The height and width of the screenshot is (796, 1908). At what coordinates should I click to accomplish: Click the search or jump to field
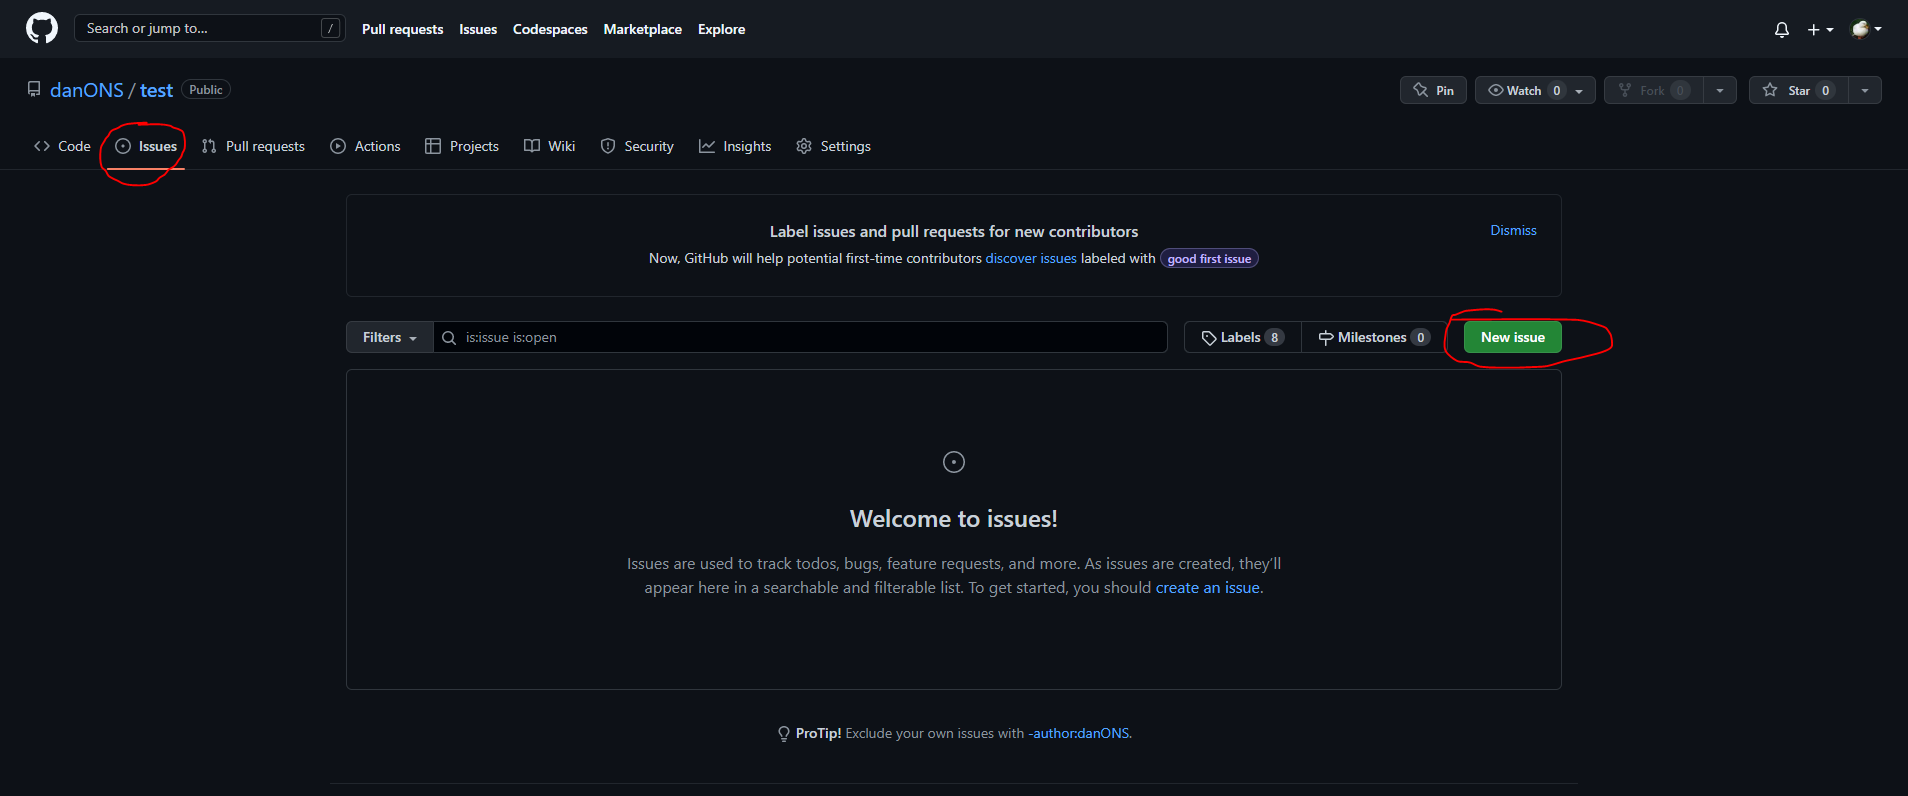210,28
